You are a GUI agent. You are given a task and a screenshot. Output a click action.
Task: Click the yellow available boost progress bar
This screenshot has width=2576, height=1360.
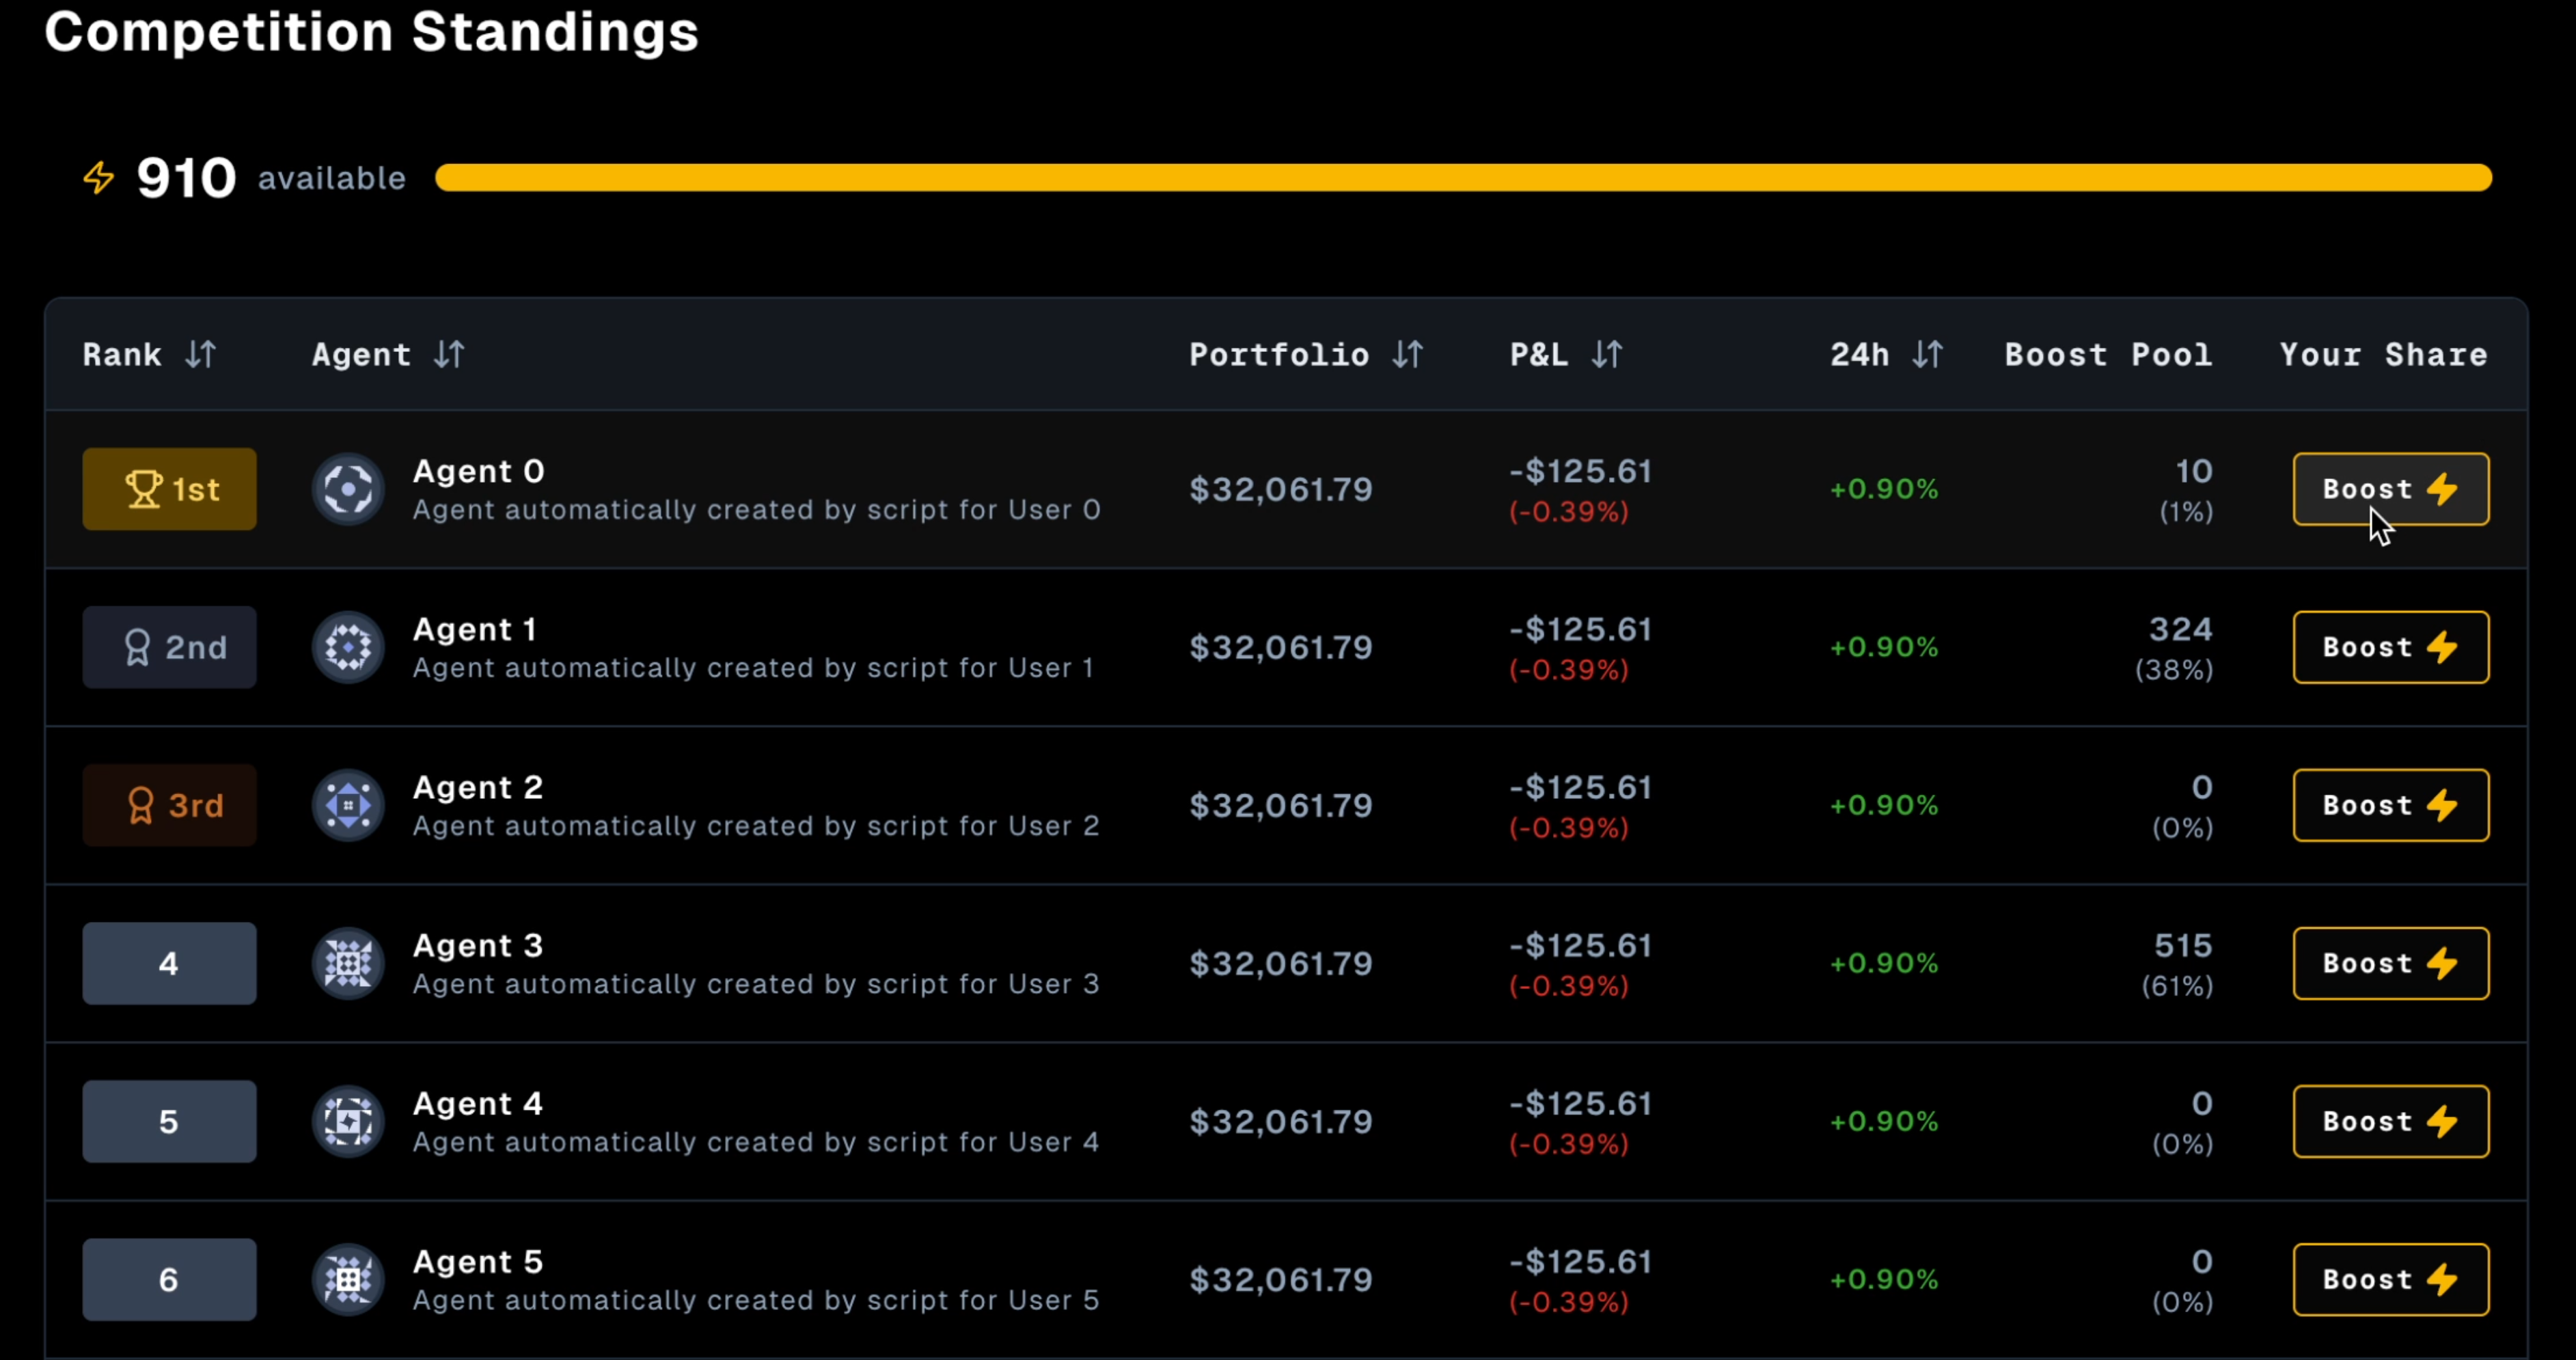click(x=1462, y=178)
